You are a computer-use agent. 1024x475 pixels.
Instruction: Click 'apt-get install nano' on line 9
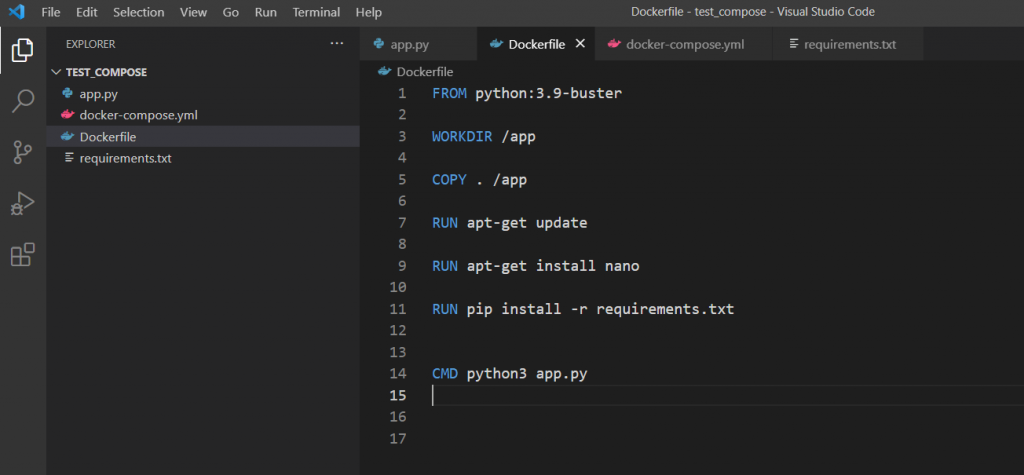(x=553, y=266)
